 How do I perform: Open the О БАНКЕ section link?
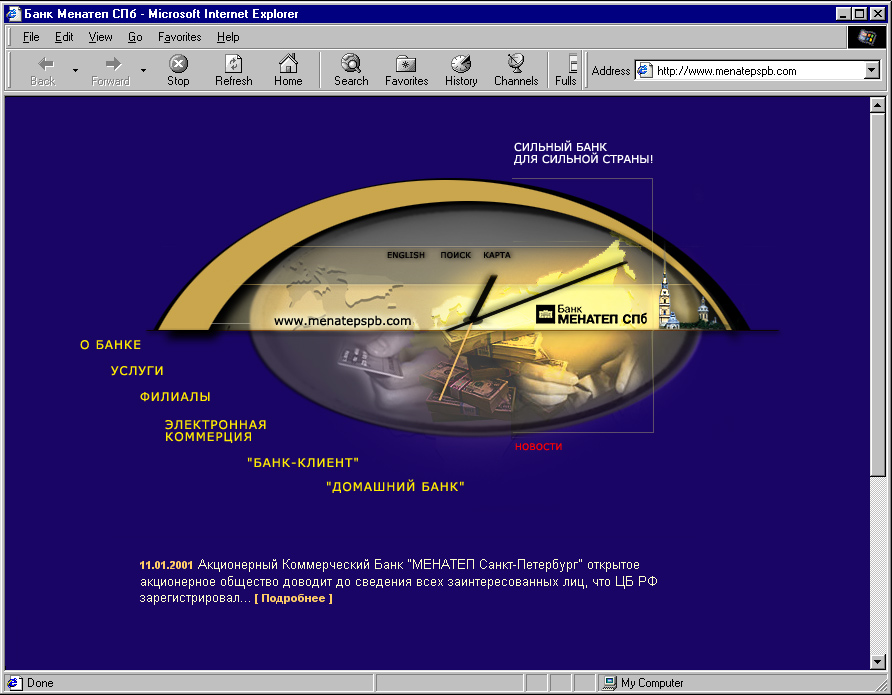tap(110, 345)
